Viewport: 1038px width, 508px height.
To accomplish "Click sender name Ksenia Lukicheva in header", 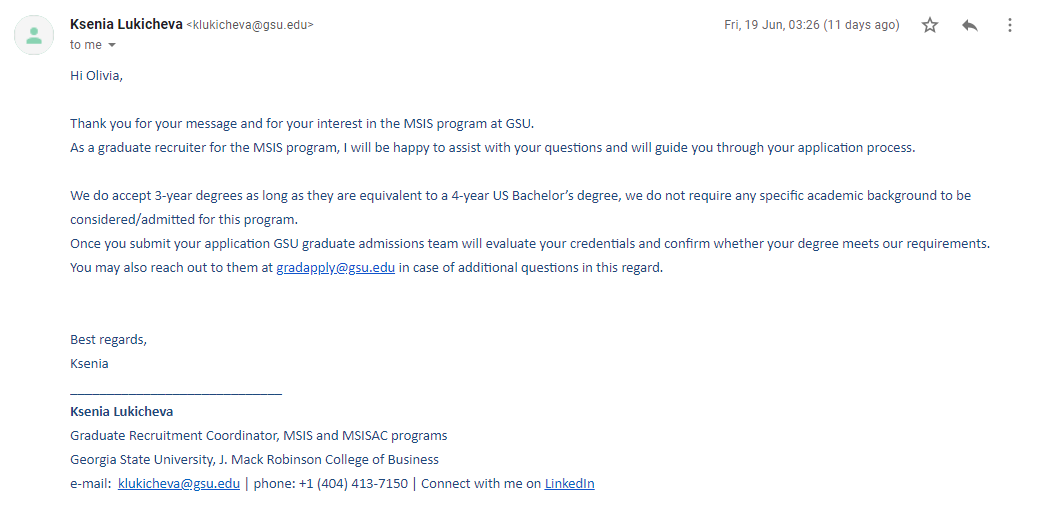I will tap(126, 25).
